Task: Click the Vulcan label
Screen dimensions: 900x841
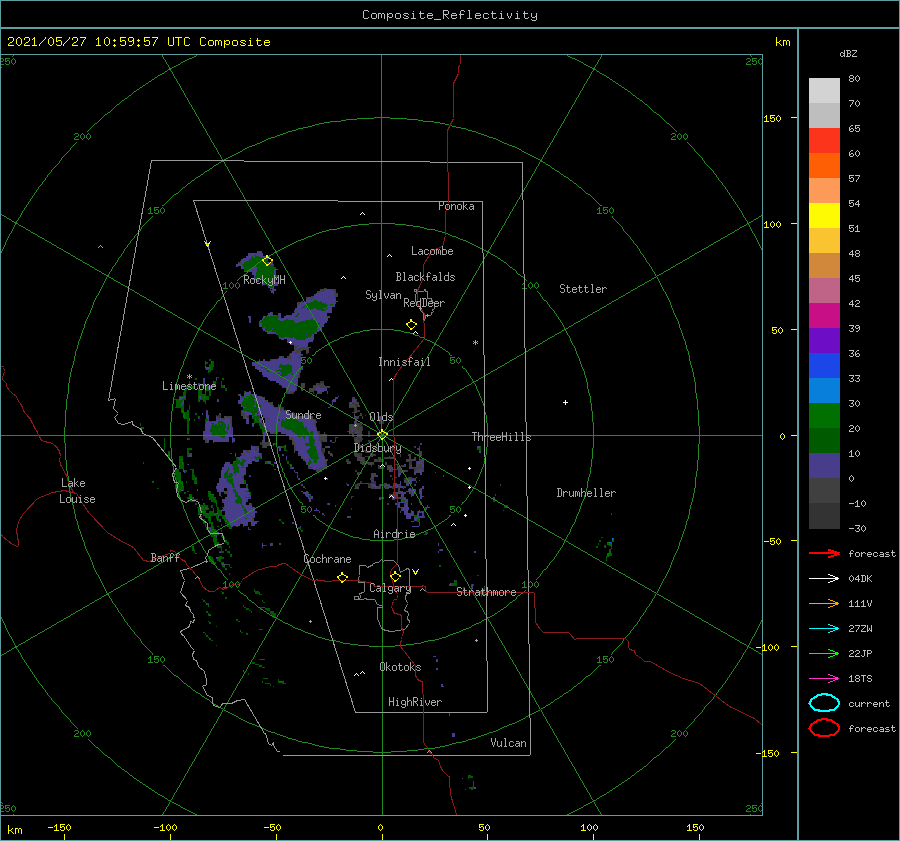Action: tap(508, 743)
